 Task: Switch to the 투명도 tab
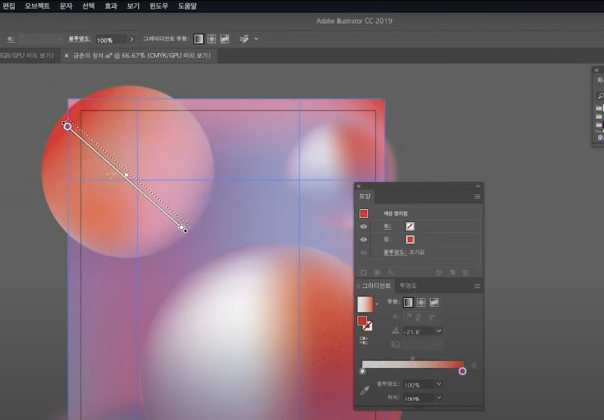408,286
